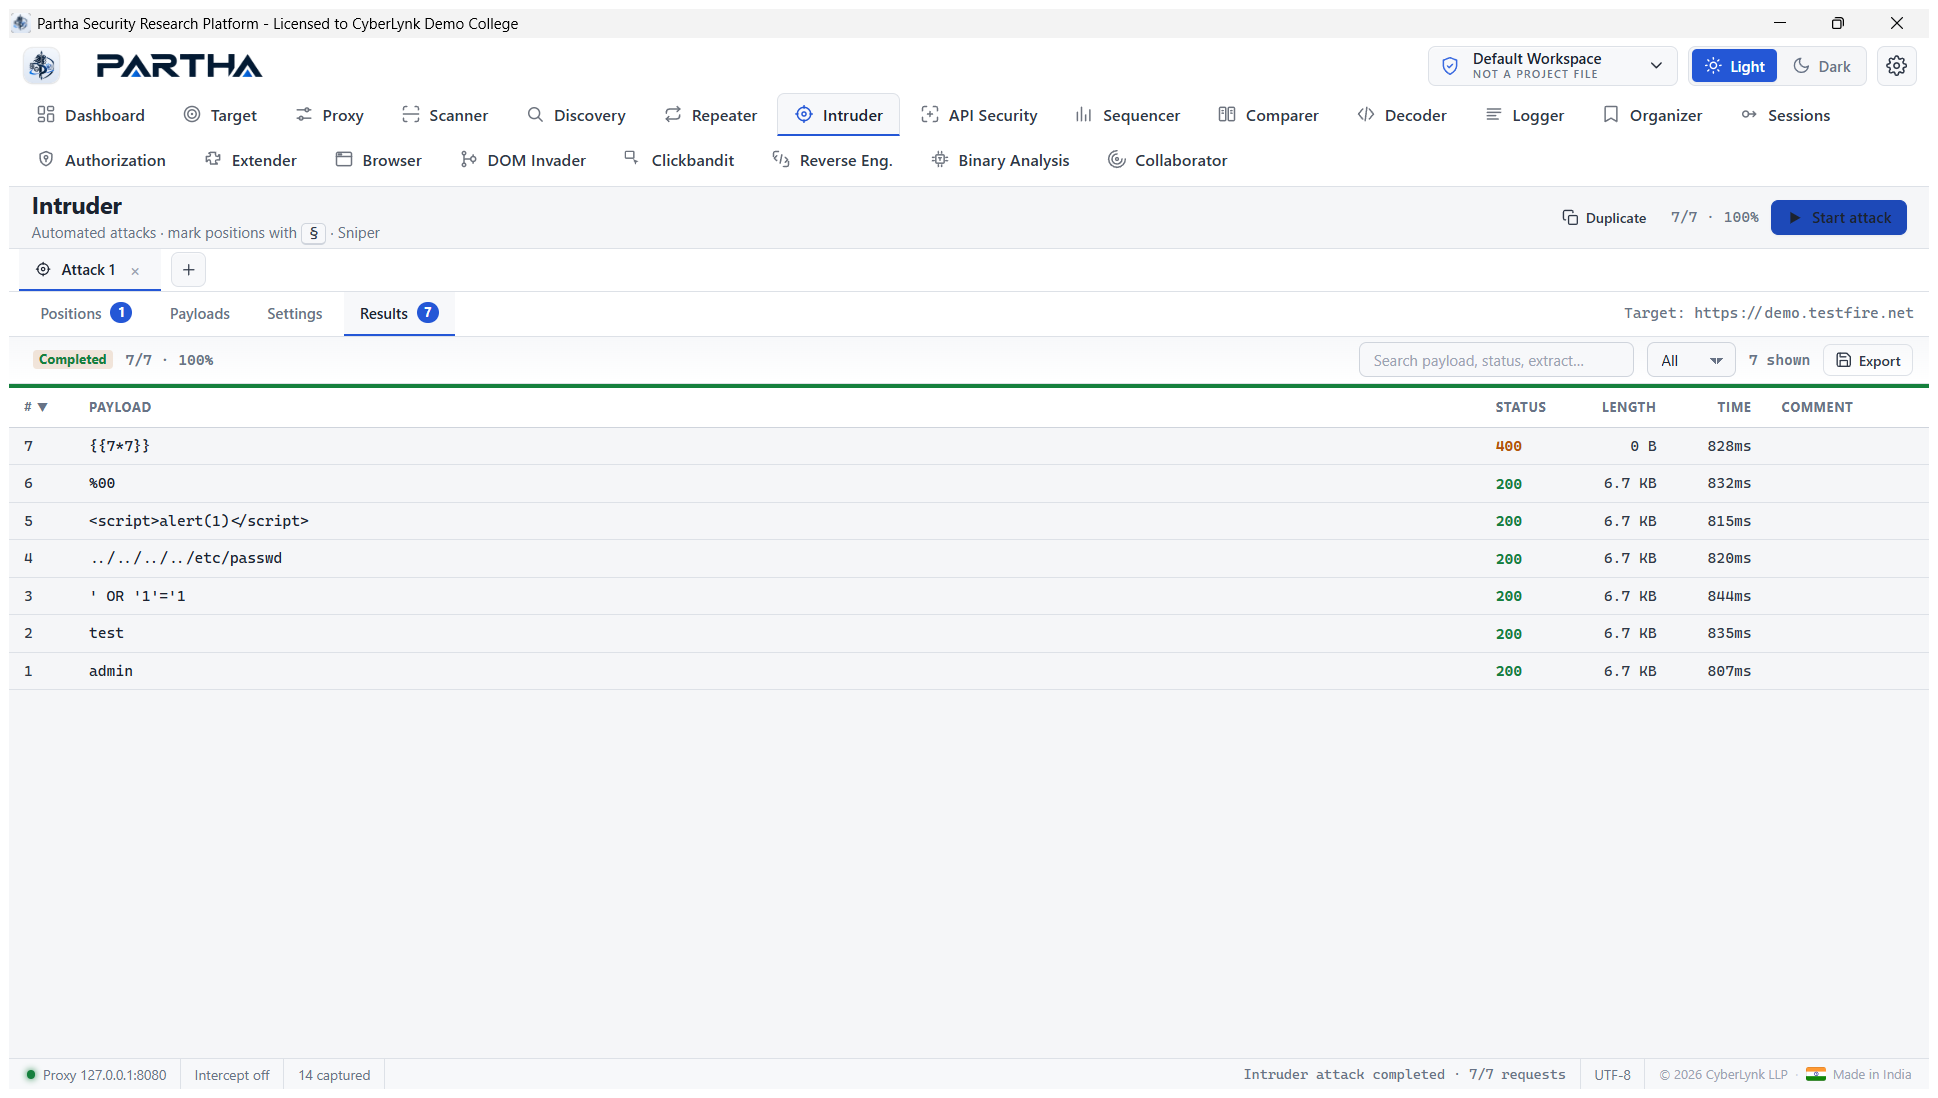Open the Dashboard module

91,115
